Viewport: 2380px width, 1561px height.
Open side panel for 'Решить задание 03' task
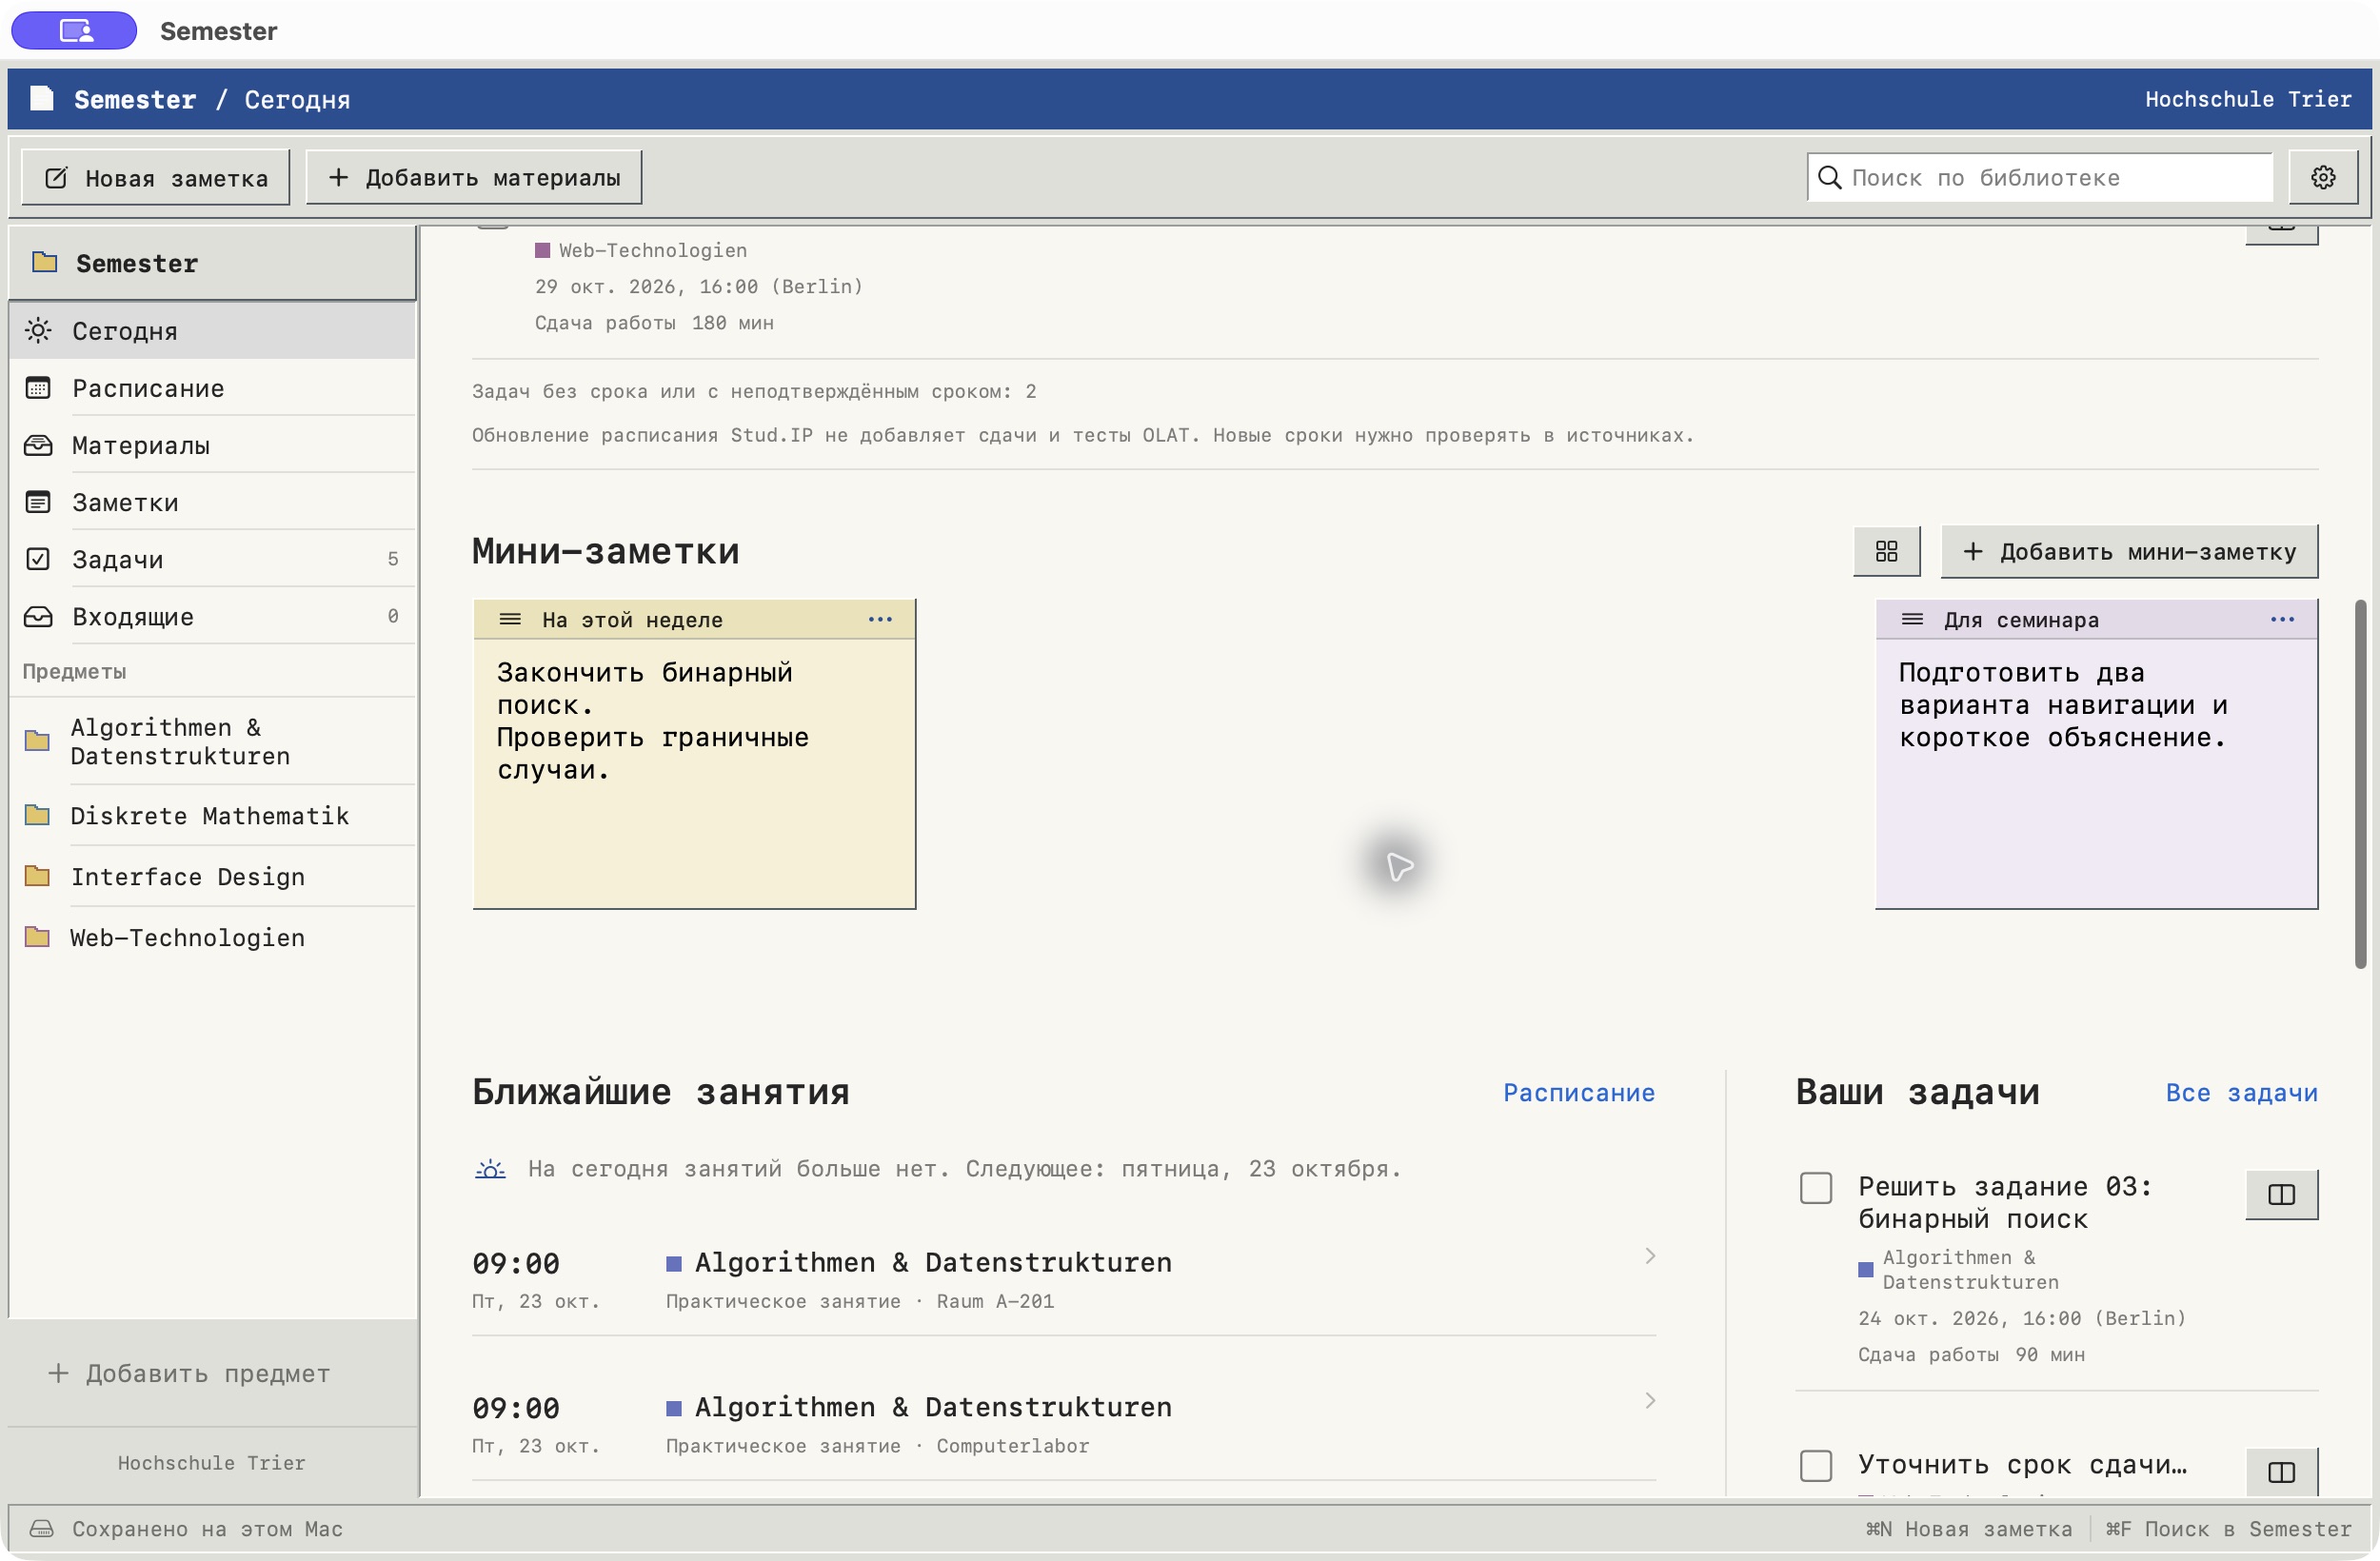click(x=2281, y=1194)
